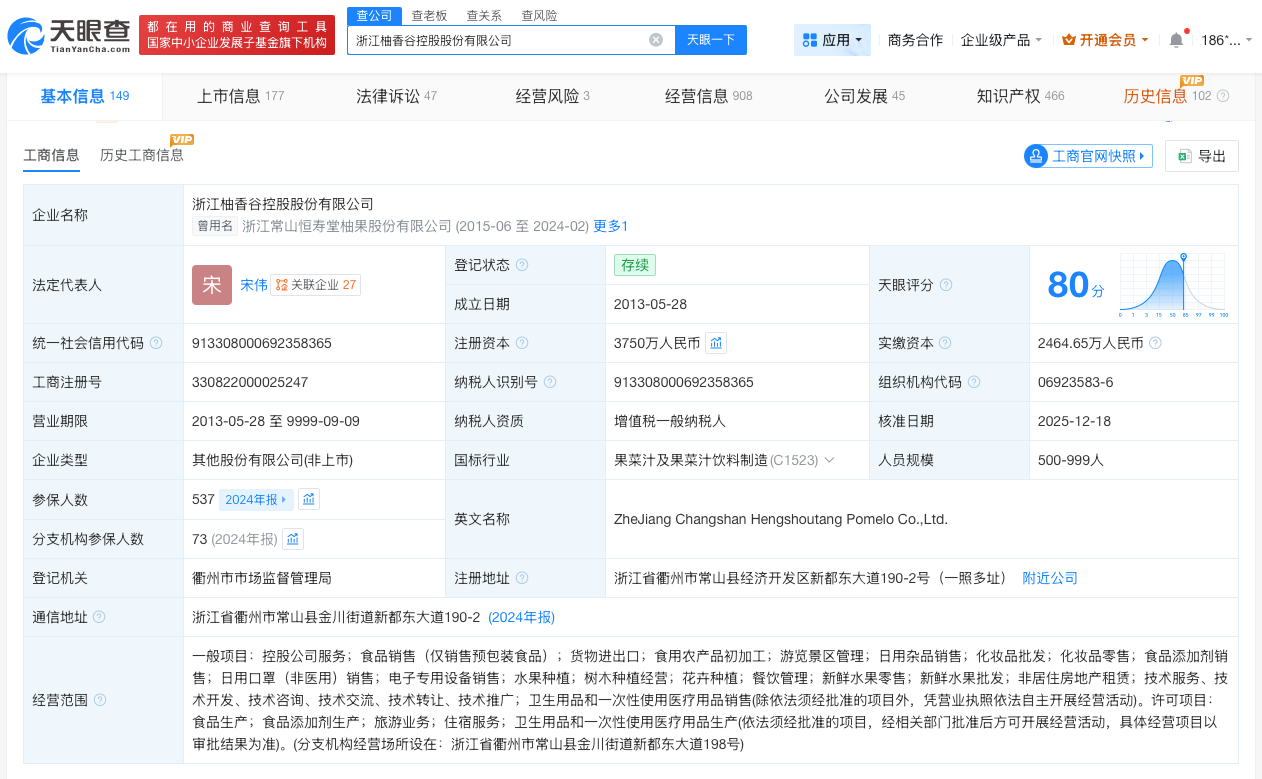Show help for 纳税人识别号
Screen dimensions: 1262x779
pyautogui.click(x=550, y=382)
